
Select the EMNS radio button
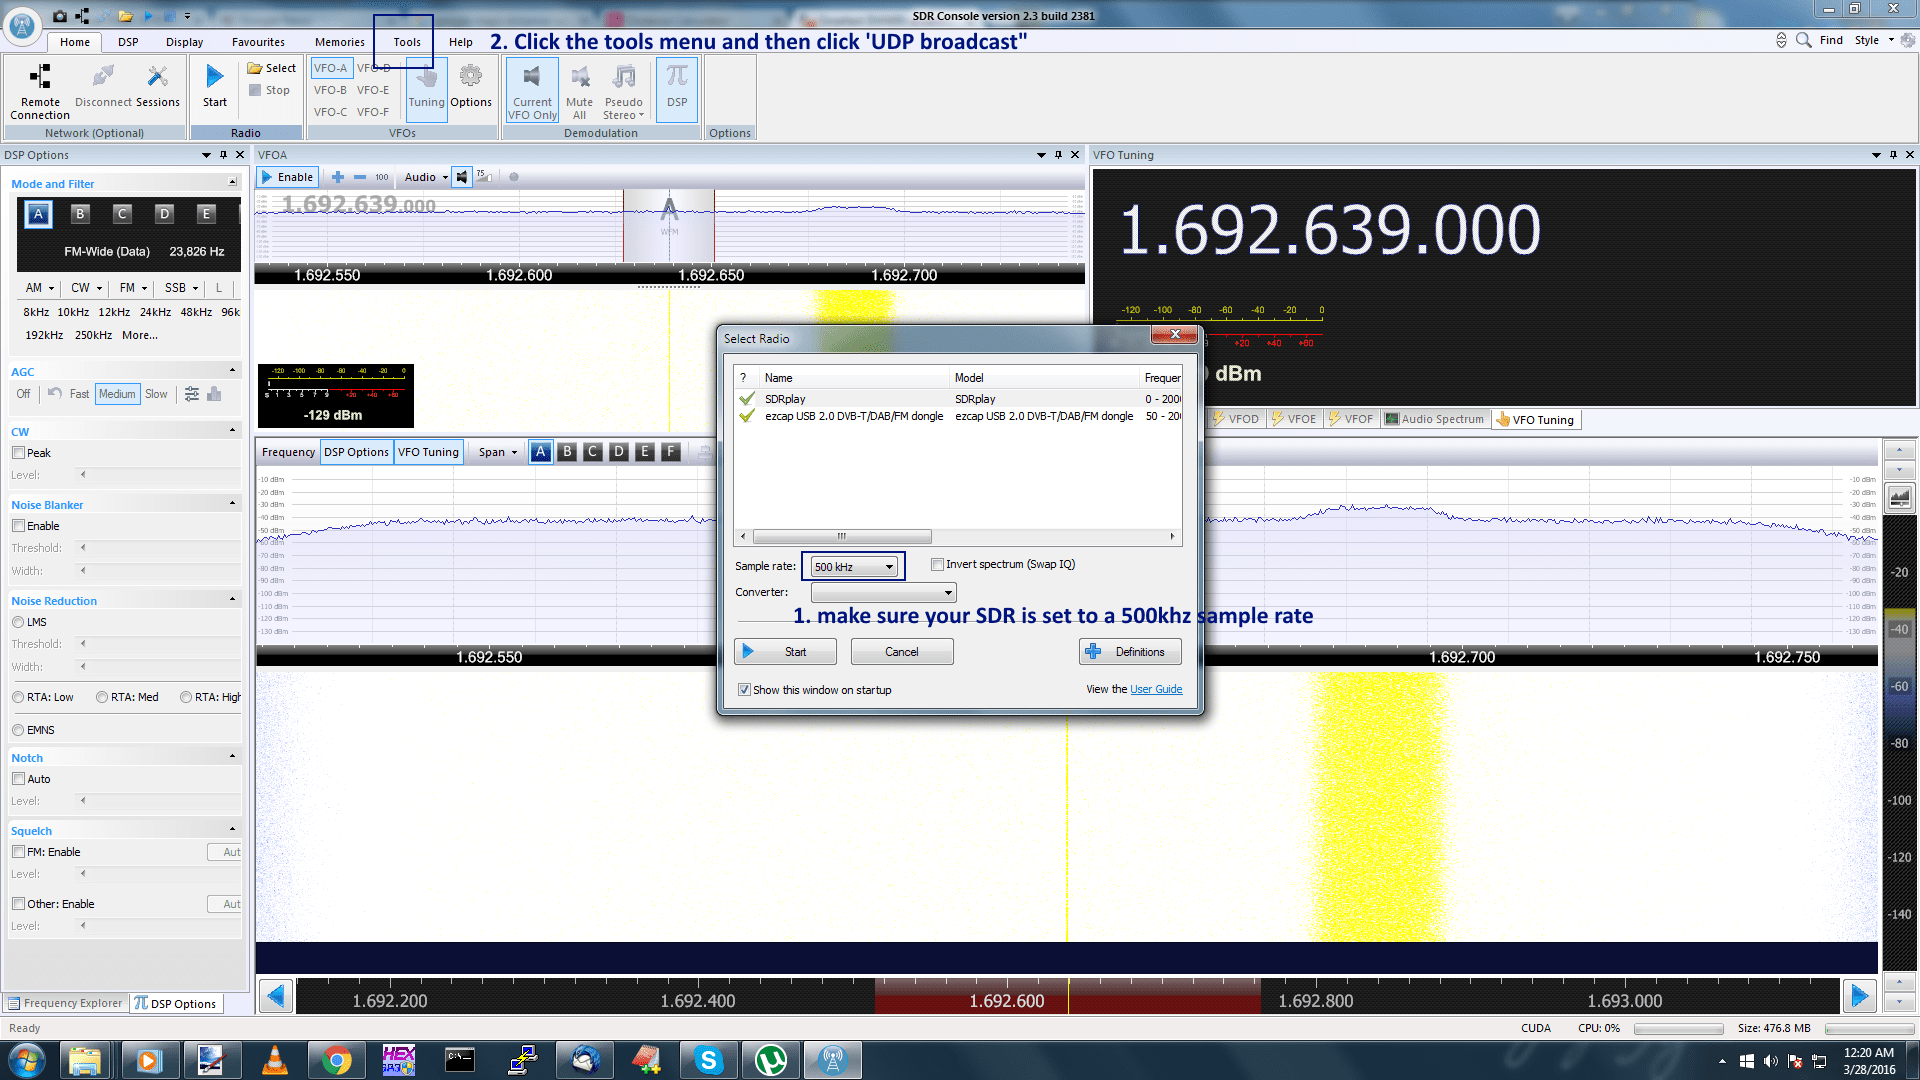point(18,730)
